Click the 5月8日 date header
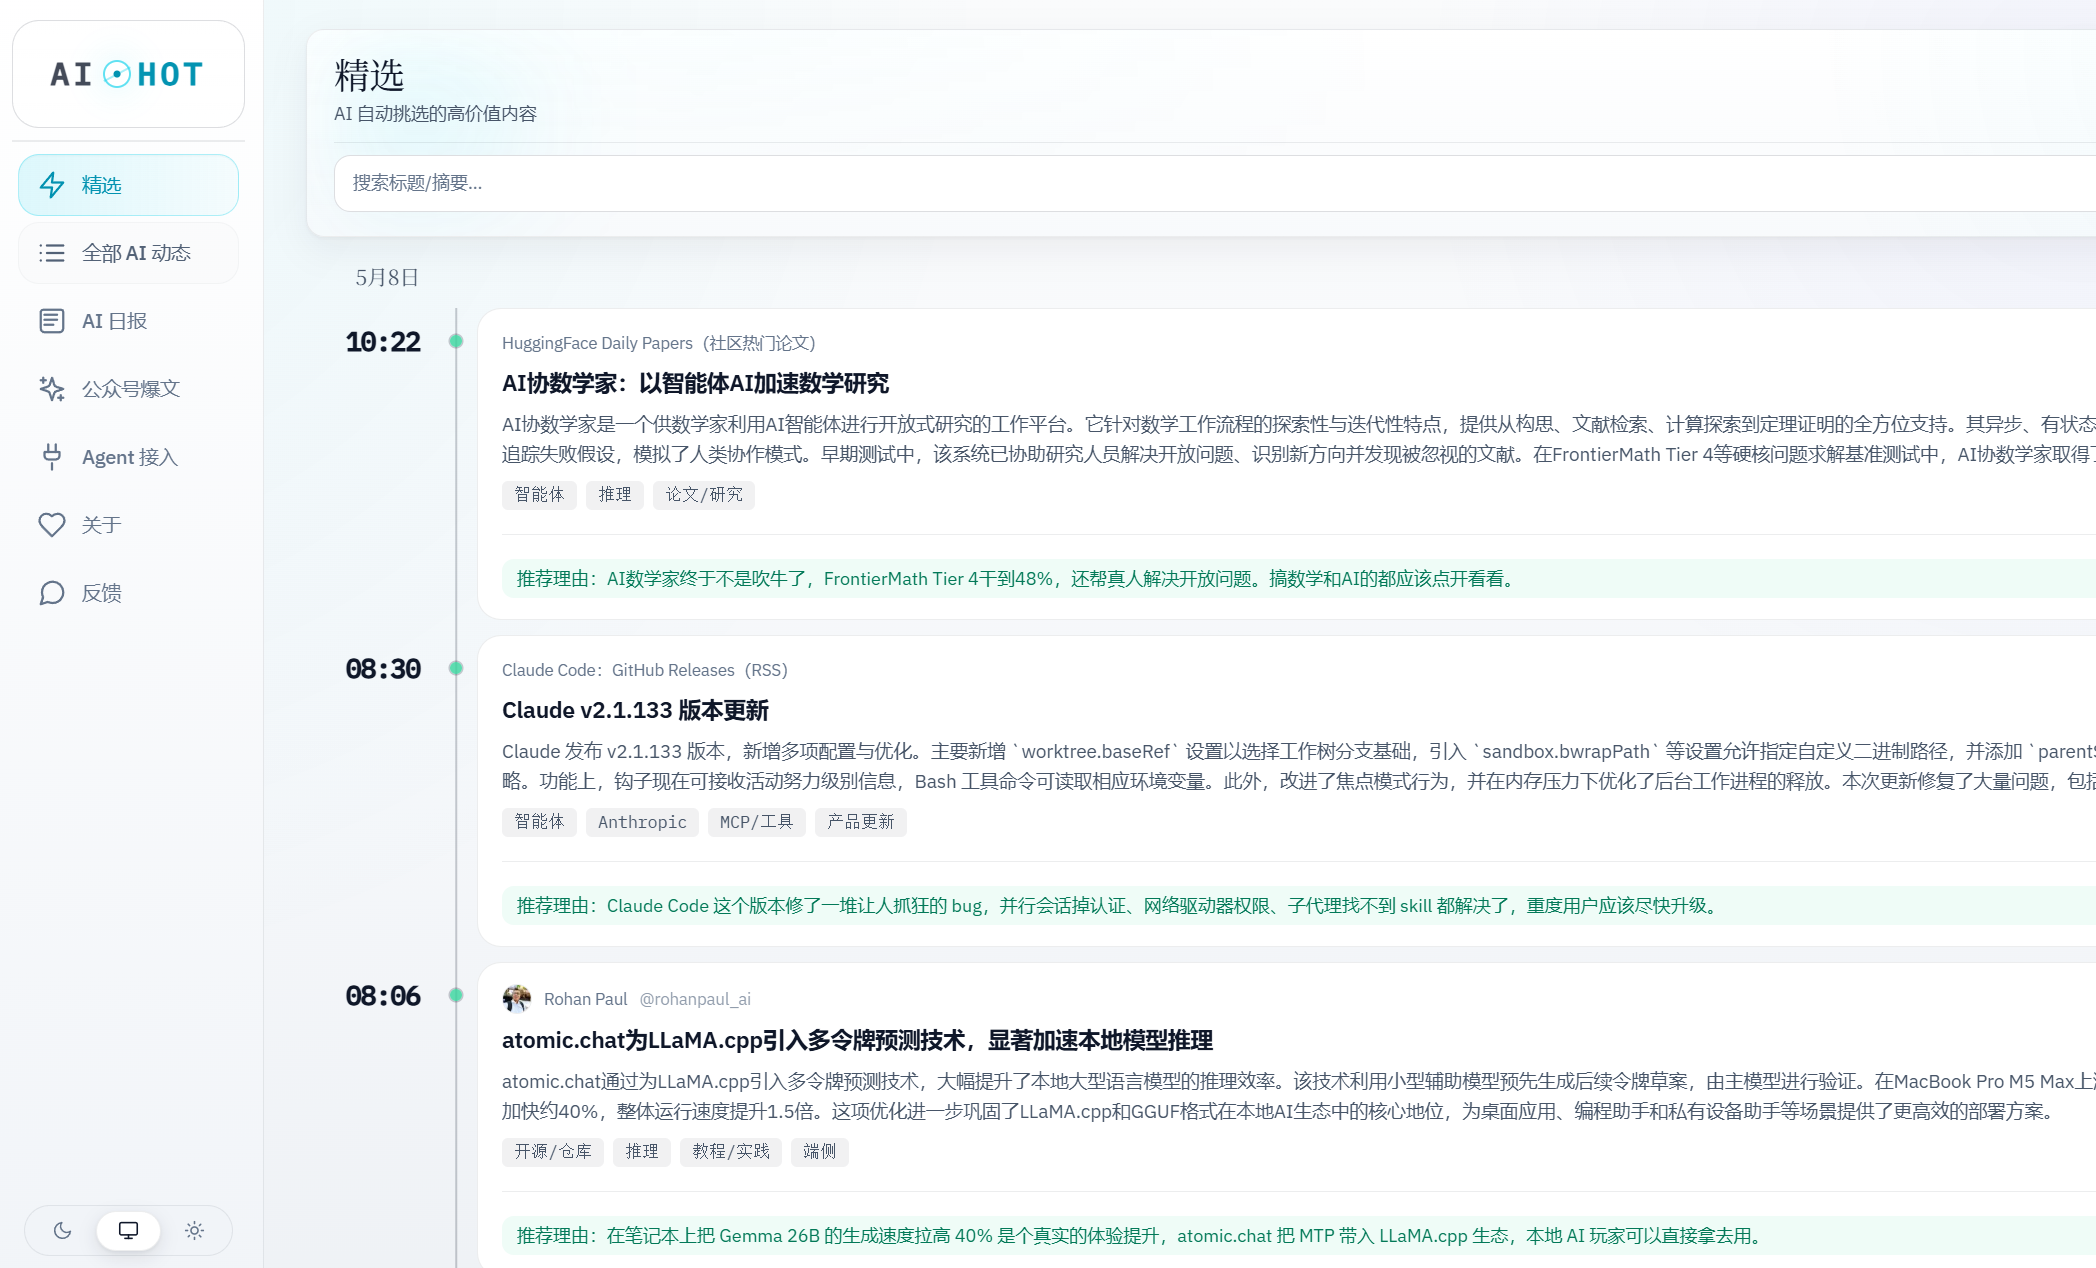 pyautogui.click(x=387, y=278)
